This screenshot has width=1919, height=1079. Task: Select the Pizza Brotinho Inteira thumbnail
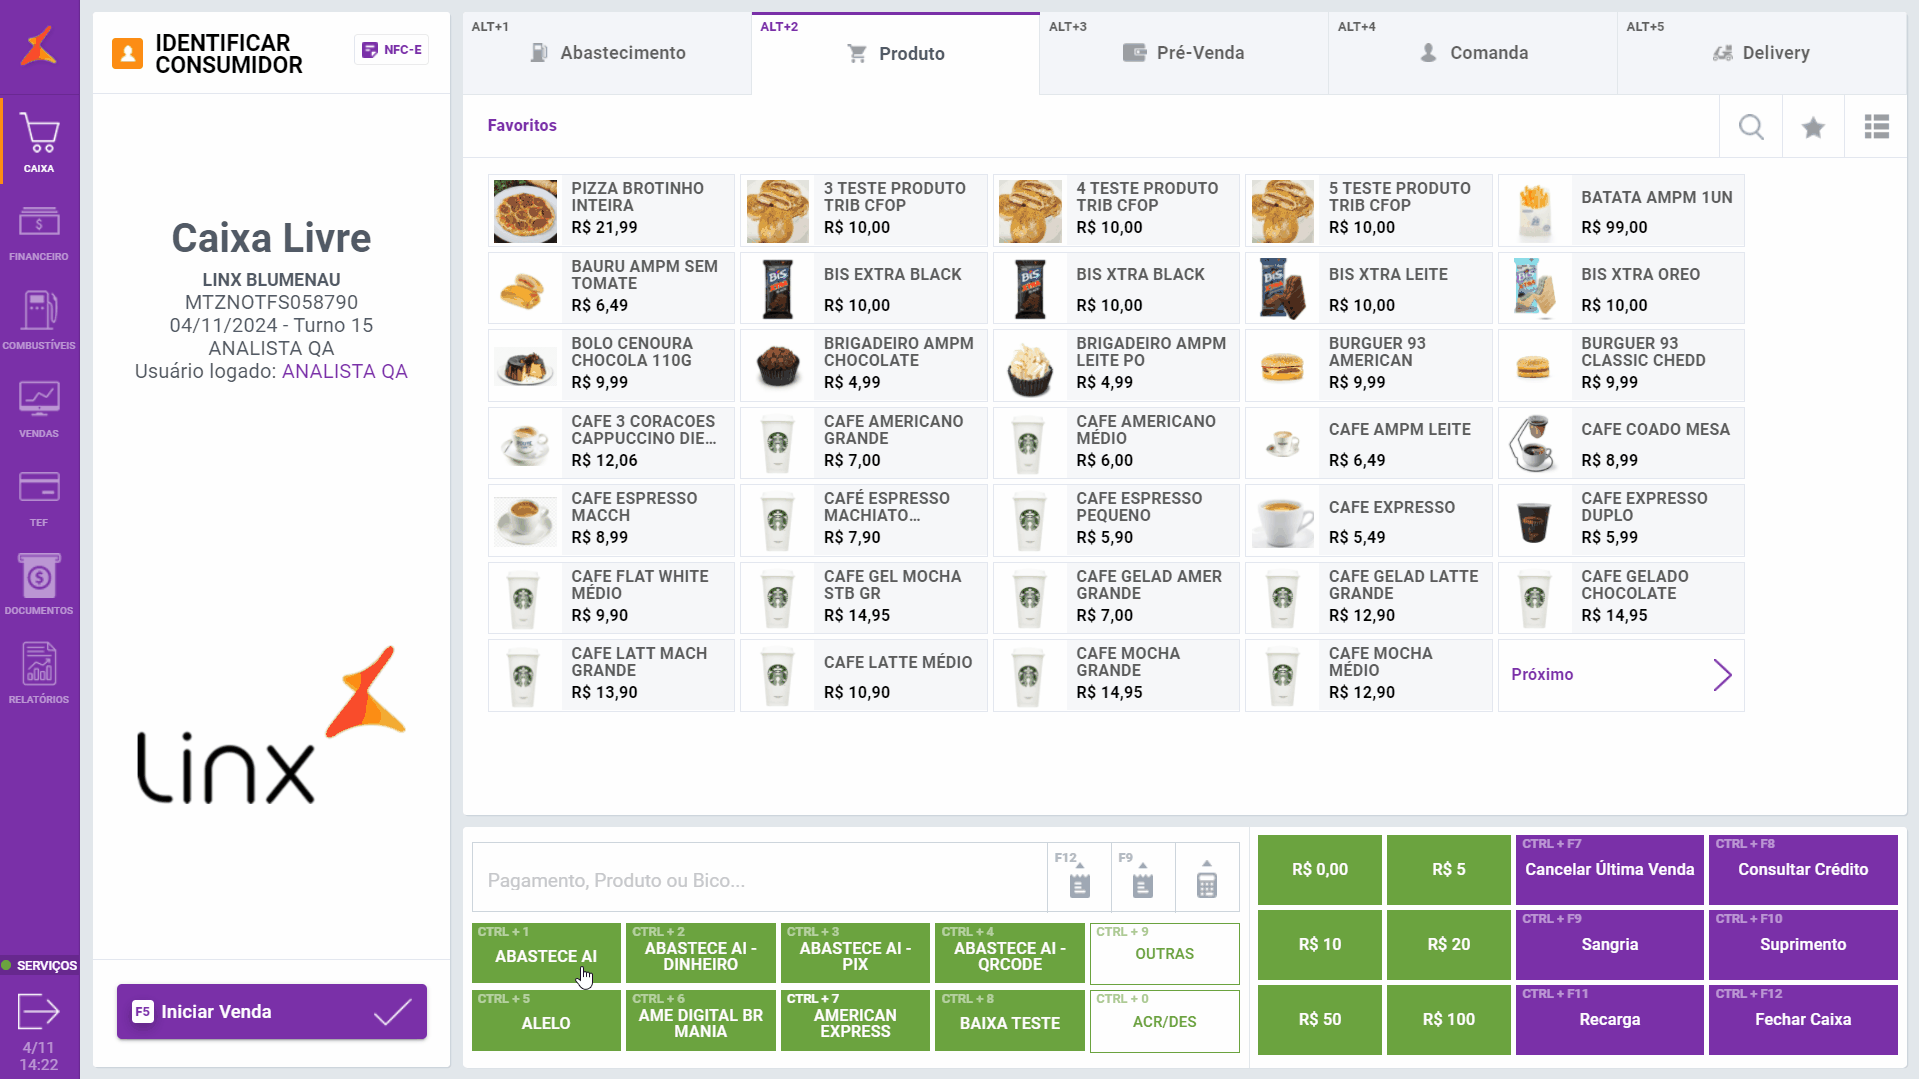click(x=525, y=211)
